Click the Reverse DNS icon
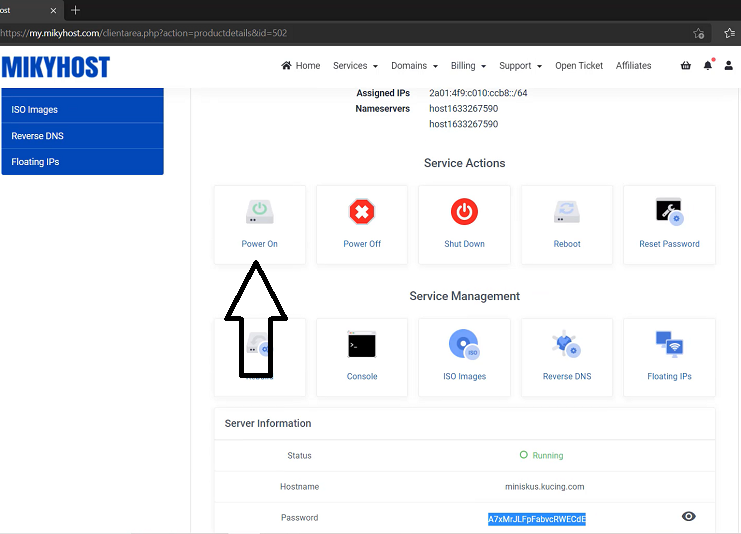The width and height of the screenshot is (741, 534). pyautogui.click(x=567, y=344)
